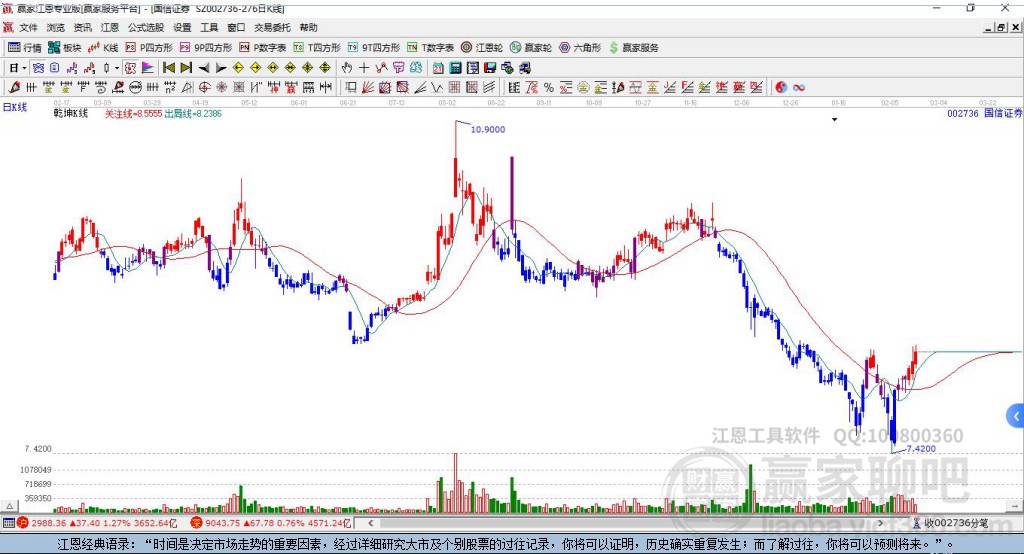Click the blue side-panel collapse chevron

point(1016,416)
